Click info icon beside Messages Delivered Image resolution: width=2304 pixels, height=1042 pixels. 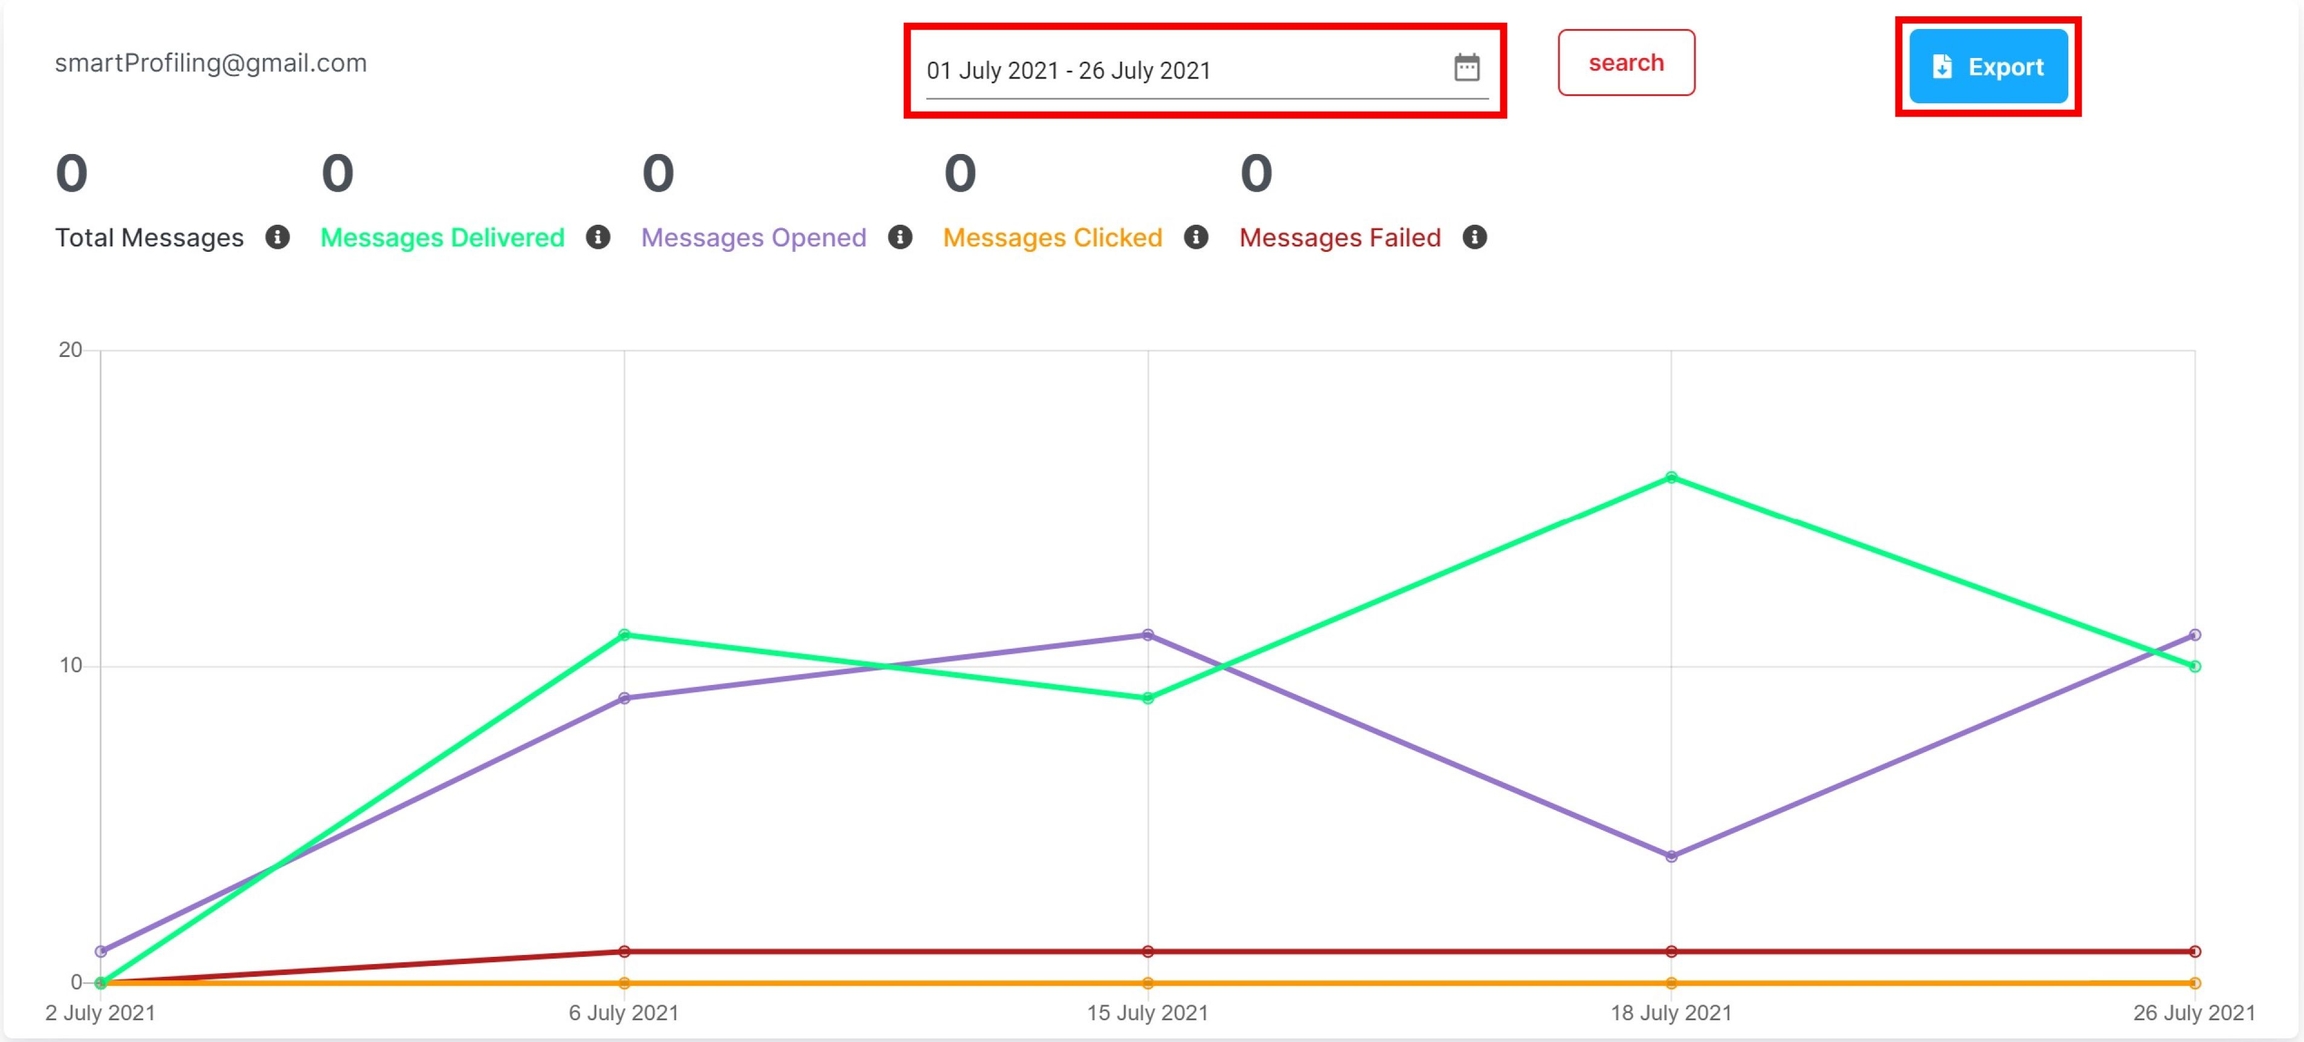coord(598,237)
